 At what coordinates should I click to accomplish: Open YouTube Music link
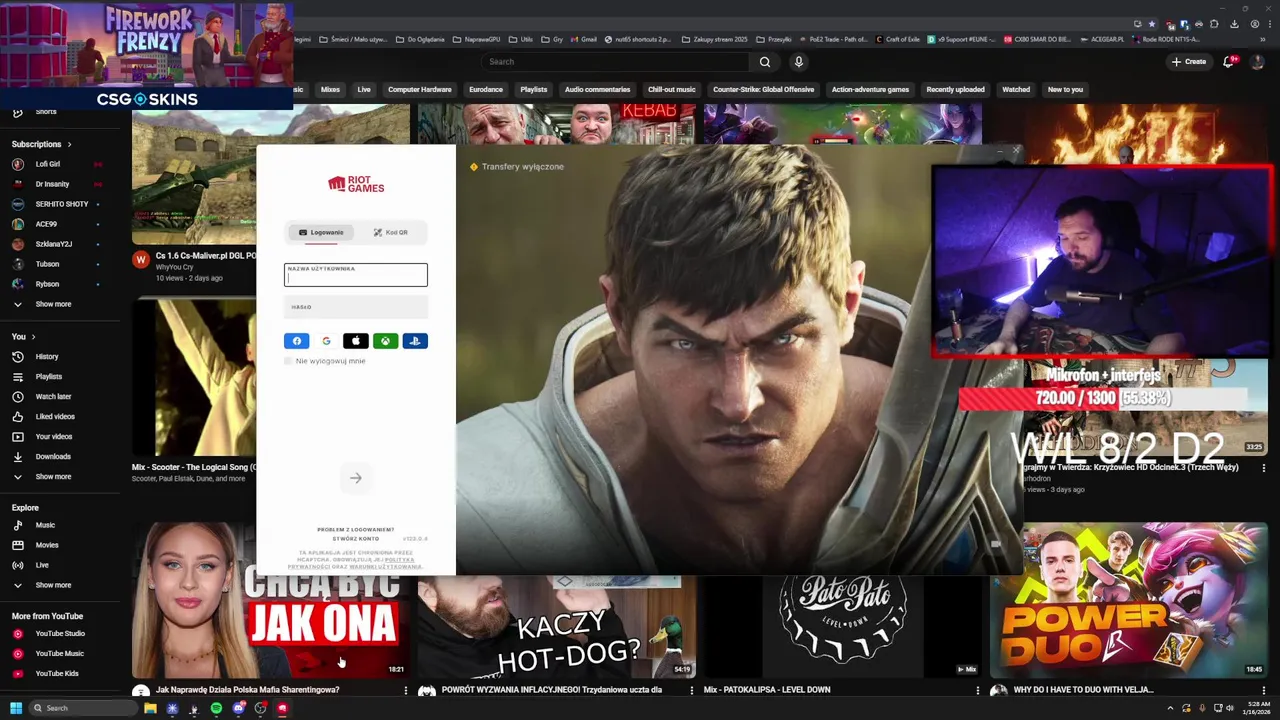coord(60,654)
